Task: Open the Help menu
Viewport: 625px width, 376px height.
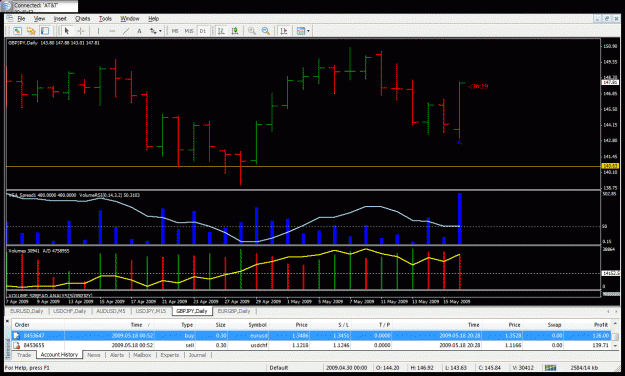Action: click(x=153, y=18)
